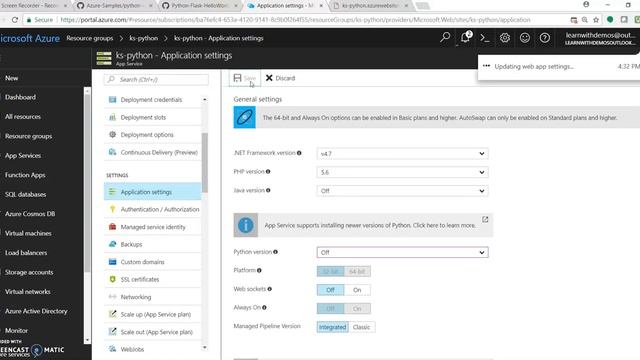Click New in left nav
The width and height of the screenshot is (640, 360).
click(x=11, y=78)
